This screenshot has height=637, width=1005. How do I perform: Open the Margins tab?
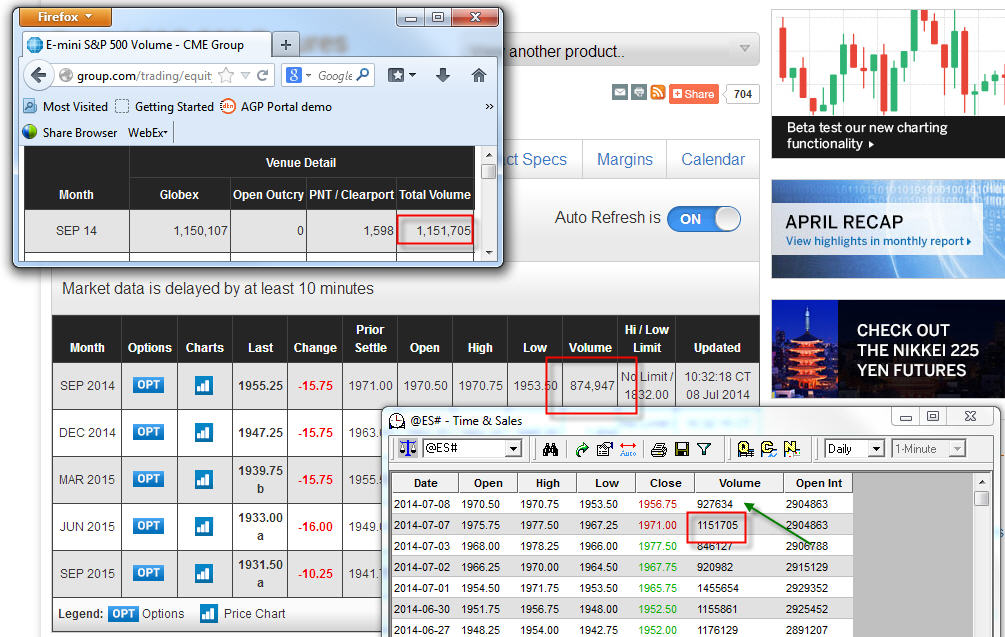(624, 159)
